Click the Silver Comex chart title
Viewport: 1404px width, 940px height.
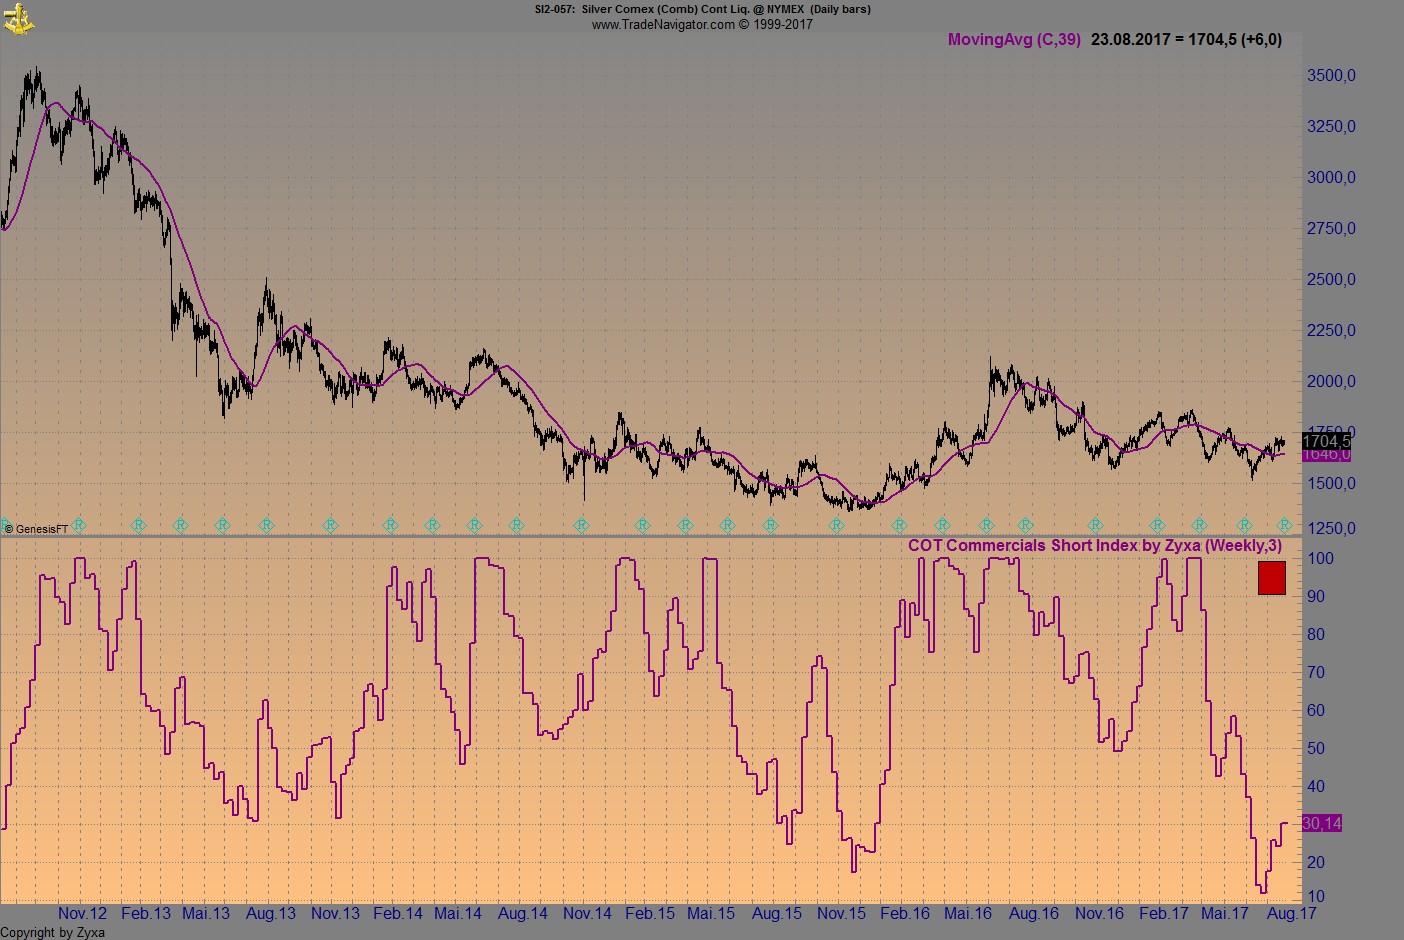tap(702, 9)
